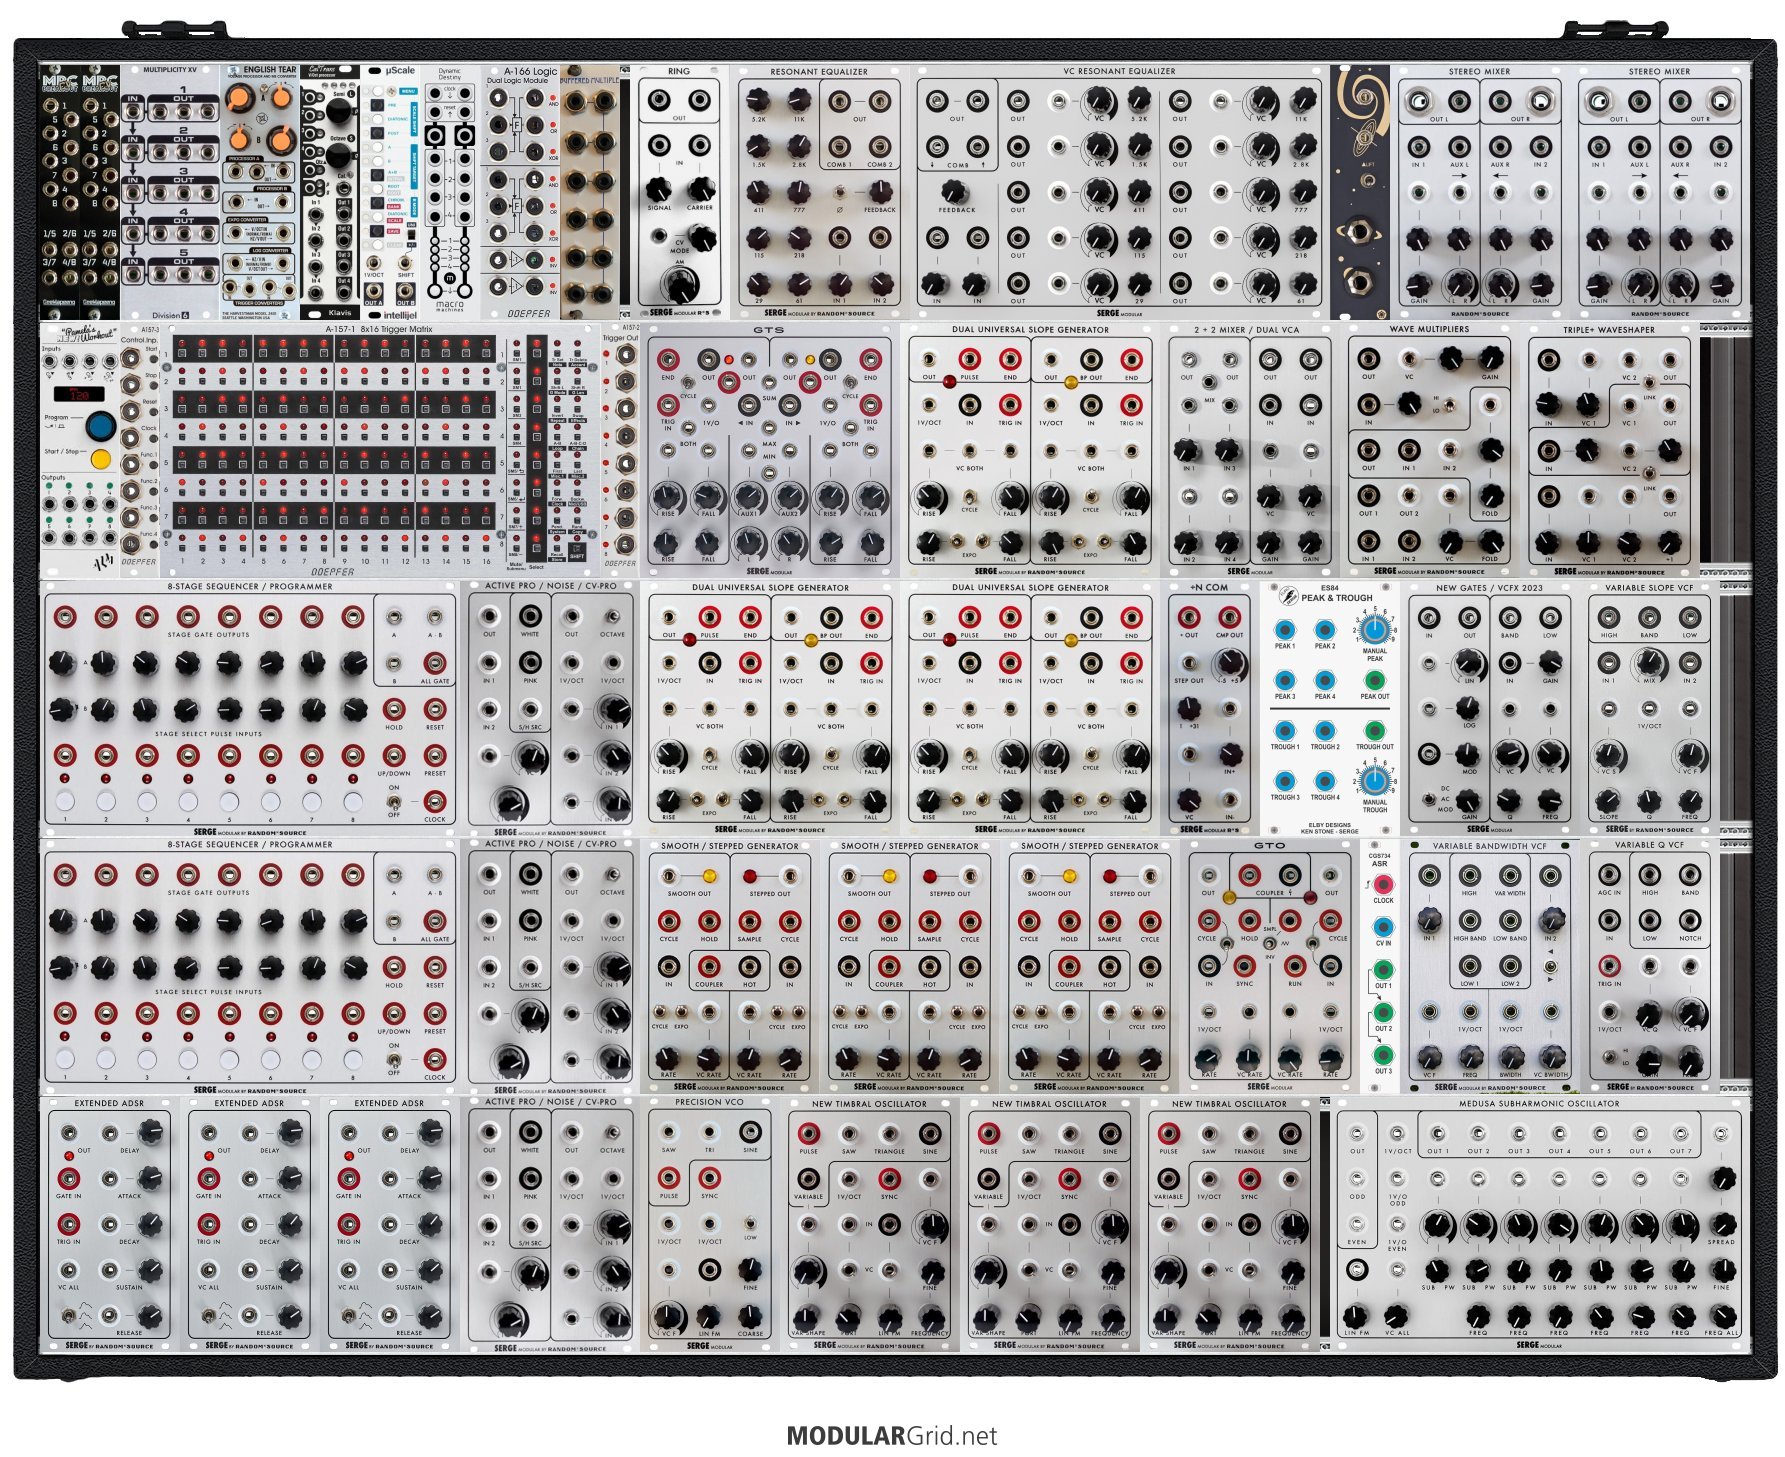
Task: Click the Mix knob on Variable Slope VCF
Action: (x=1649, y=662)
